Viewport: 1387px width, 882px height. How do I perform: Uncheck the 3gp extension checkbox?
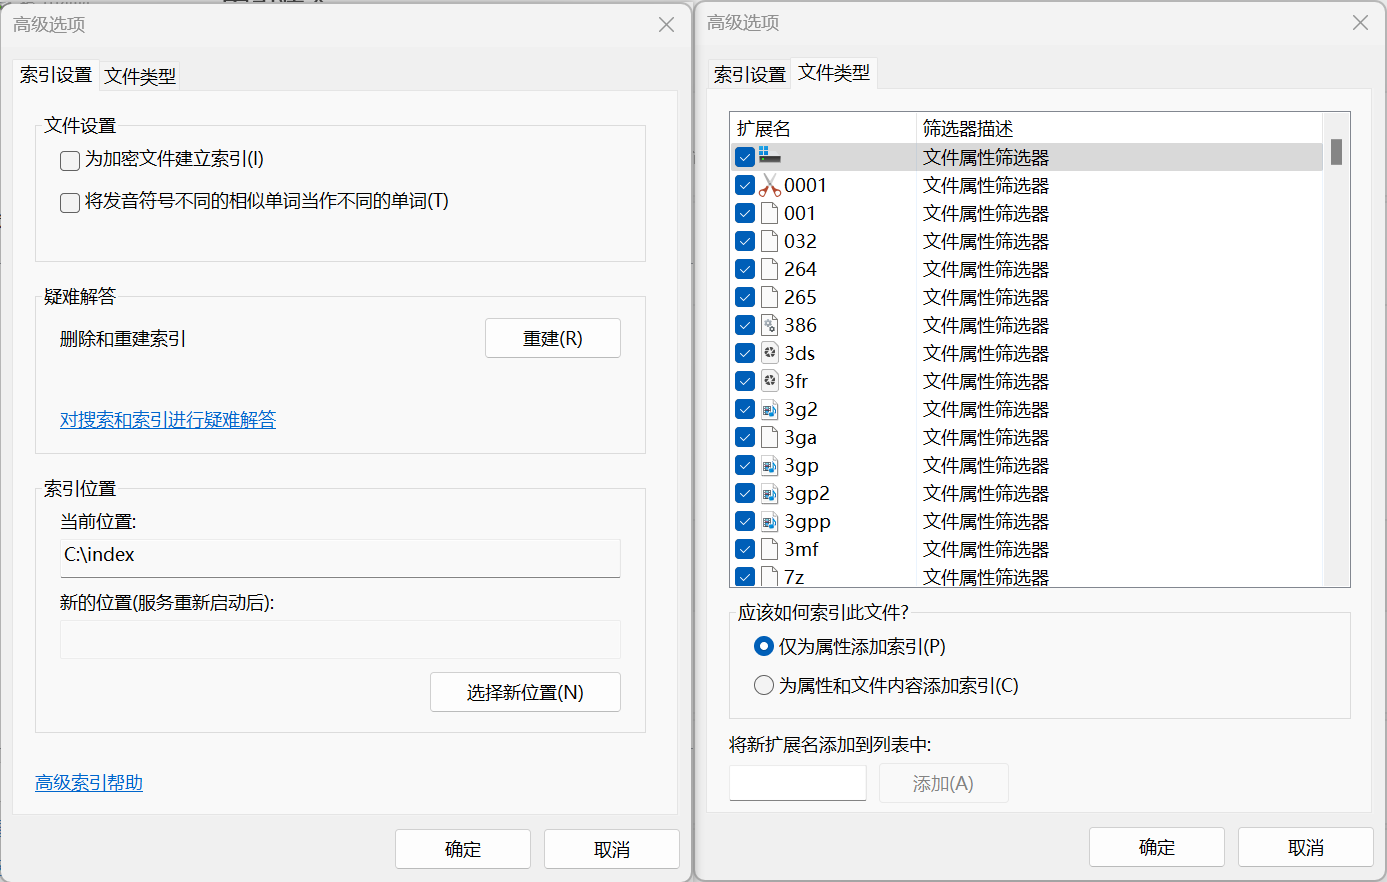click(744, 465)
